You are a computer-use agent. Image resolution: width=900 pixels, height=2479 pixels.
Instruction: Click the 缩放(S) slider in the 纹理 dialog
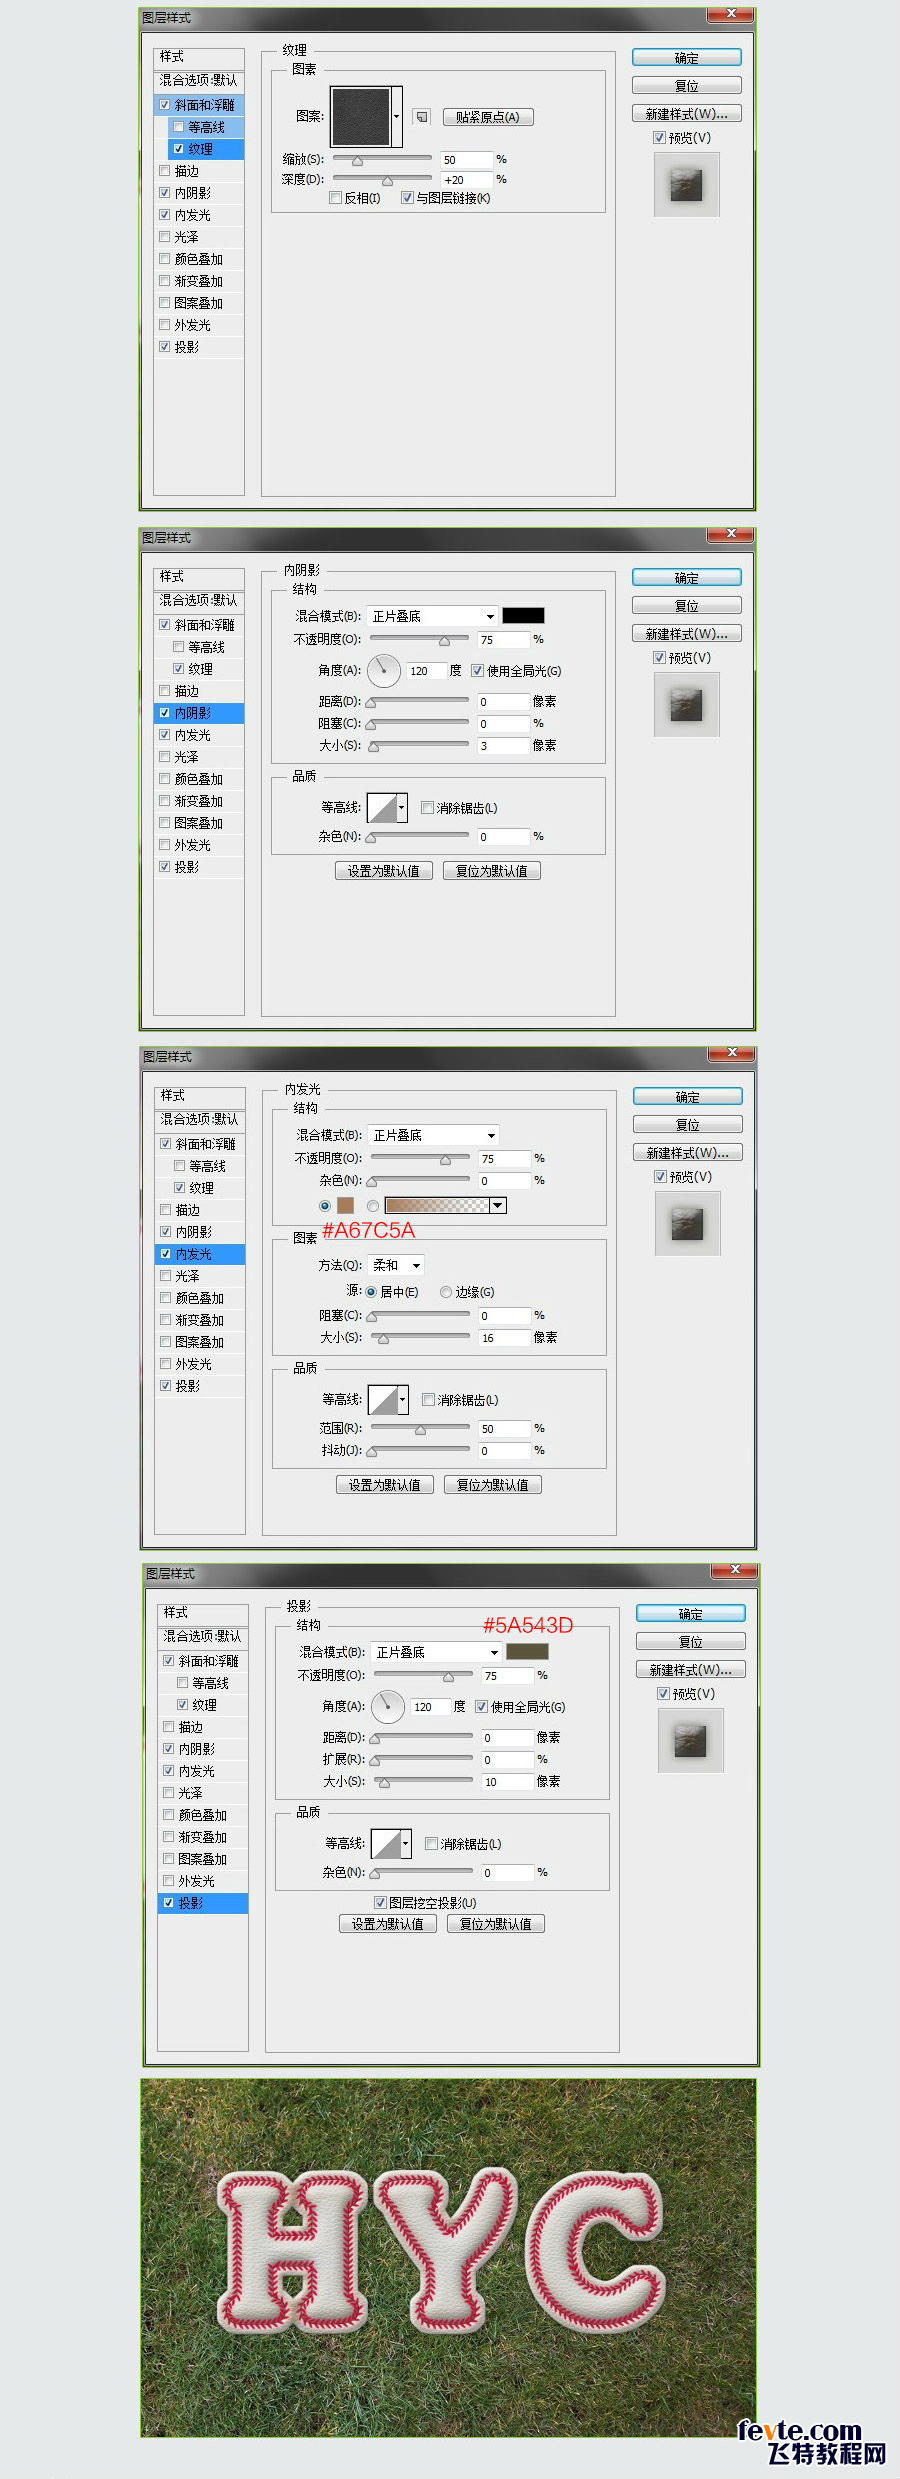382,159
